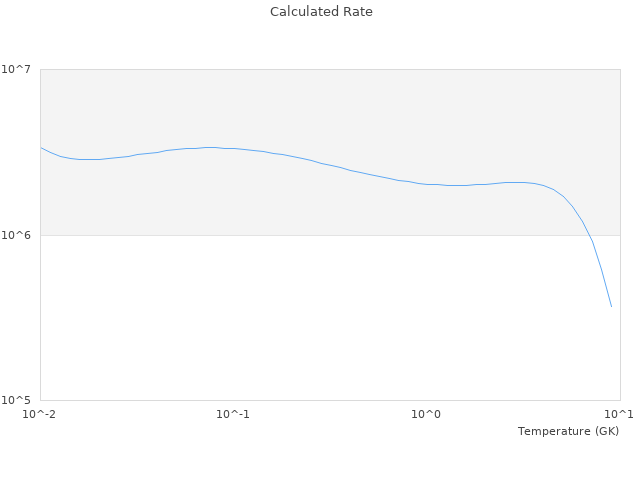The width and height of the screenshot is (640, 480).
Task: Click the blue curve's lowest end point
Action: pyautogui.click(x=611, y=306)
